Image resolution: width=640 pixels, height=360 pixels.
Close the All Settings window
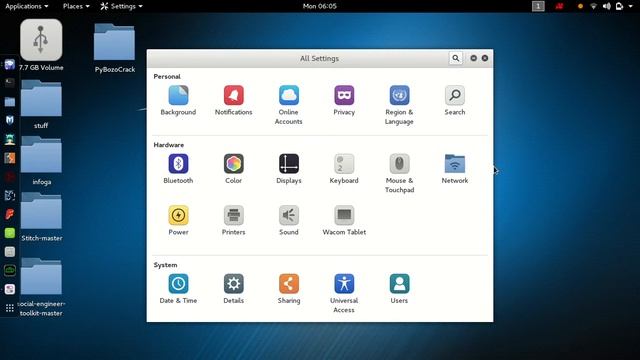click(485, 58)
